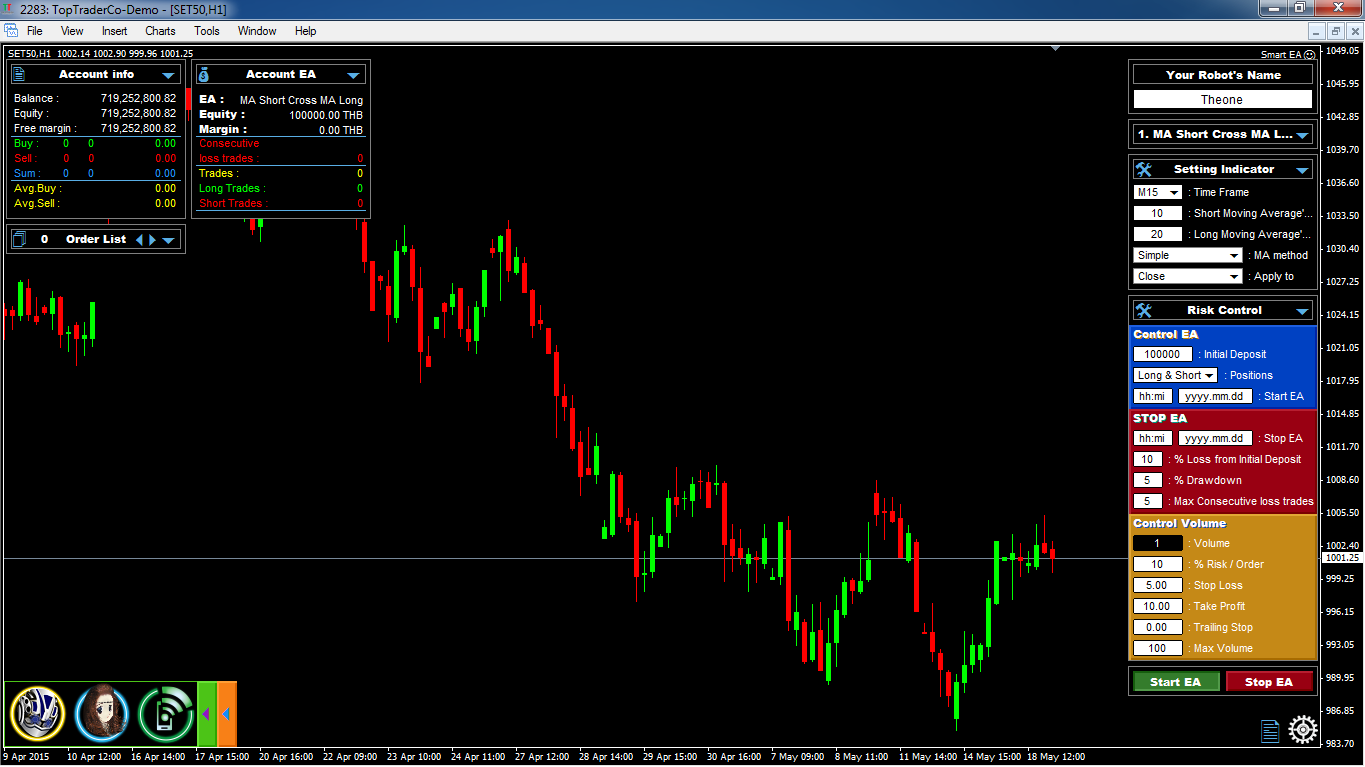Image resolution: width=1365 pixels, height=767 pixels.
Task: Collapse the Account info panel
Action: [168, 75]
